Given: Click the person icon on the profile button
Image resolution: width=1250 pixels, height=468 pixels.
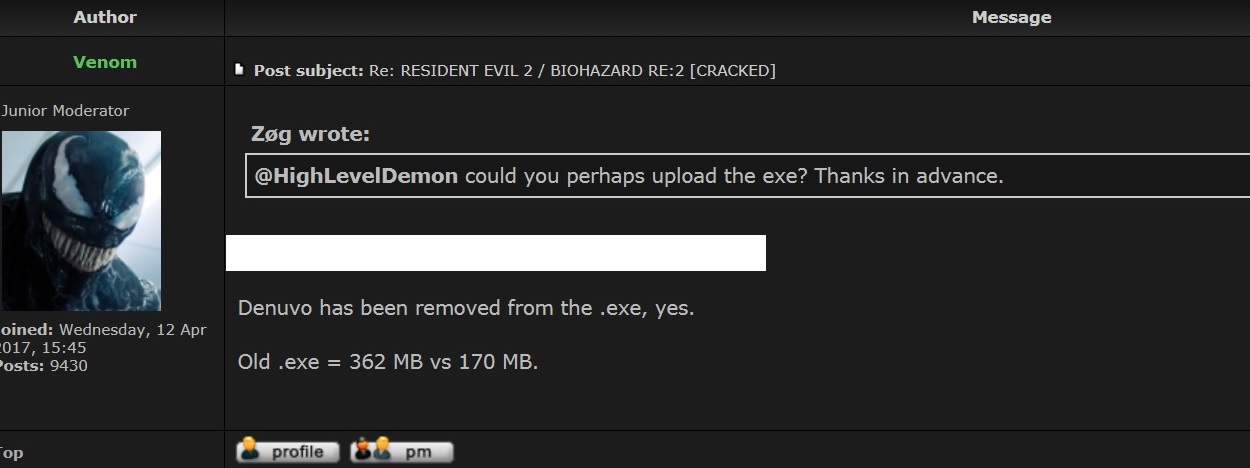Looking at the screenshot, I should [250, 450].
